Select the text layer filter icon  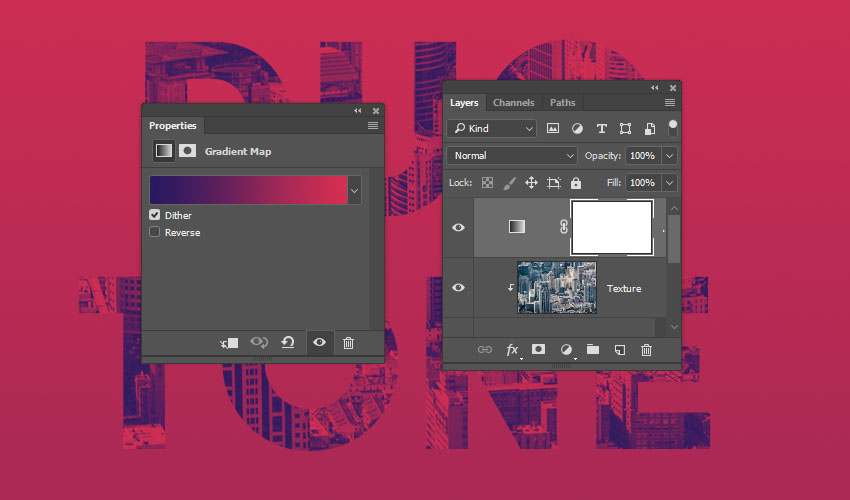click(601, 129)
